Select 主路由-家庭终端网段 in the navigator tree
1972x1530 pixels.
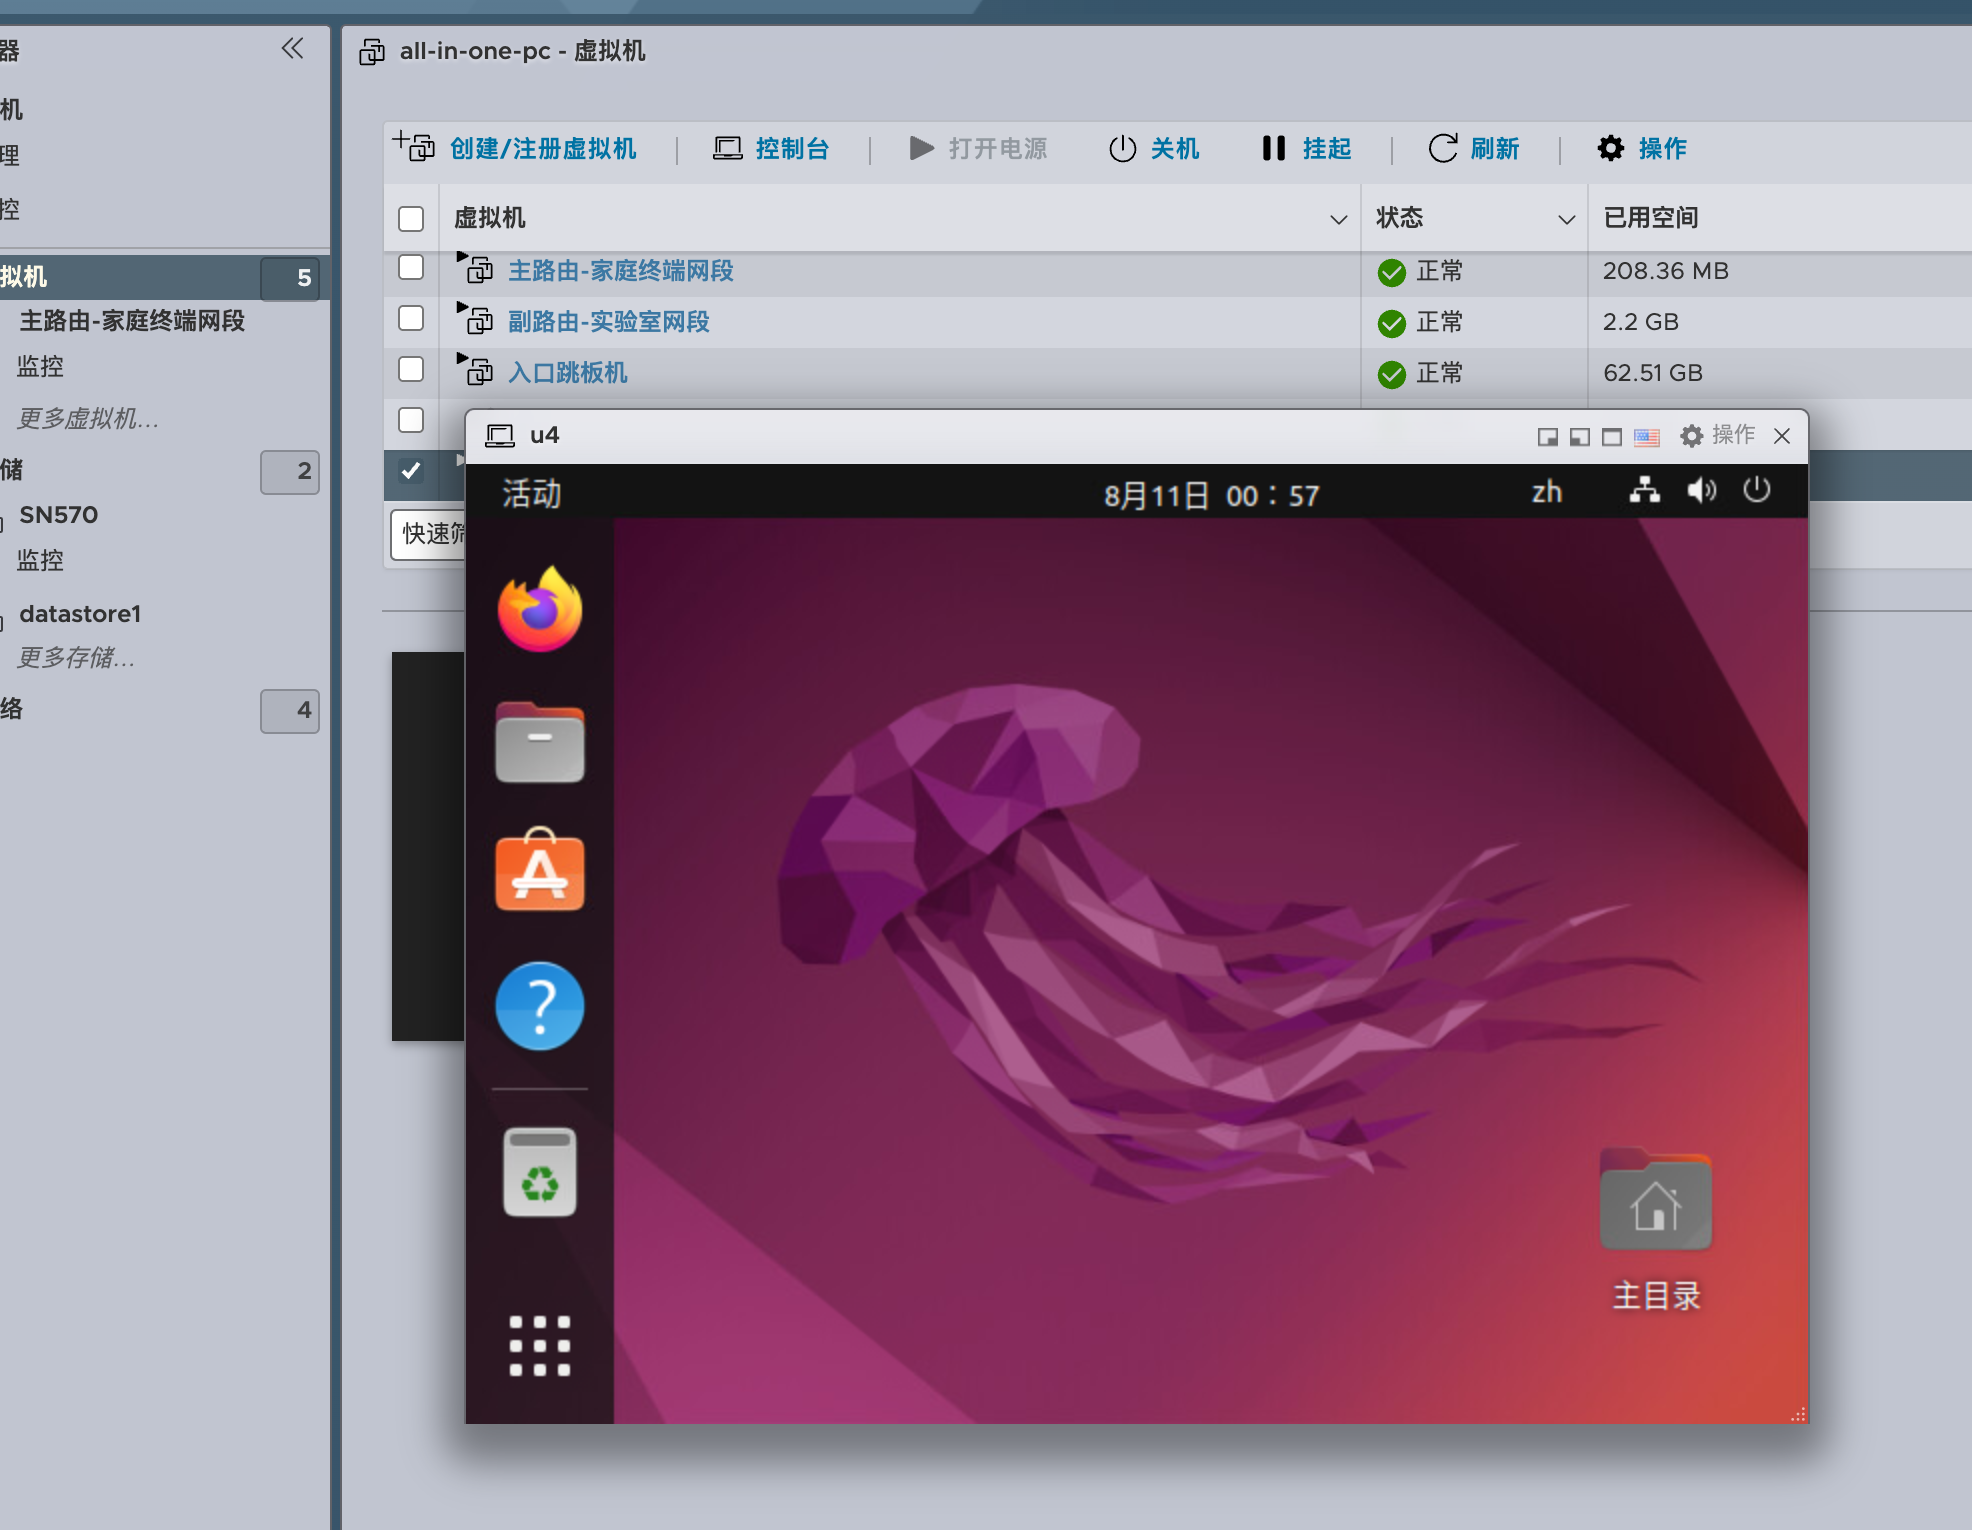(132, 321)
